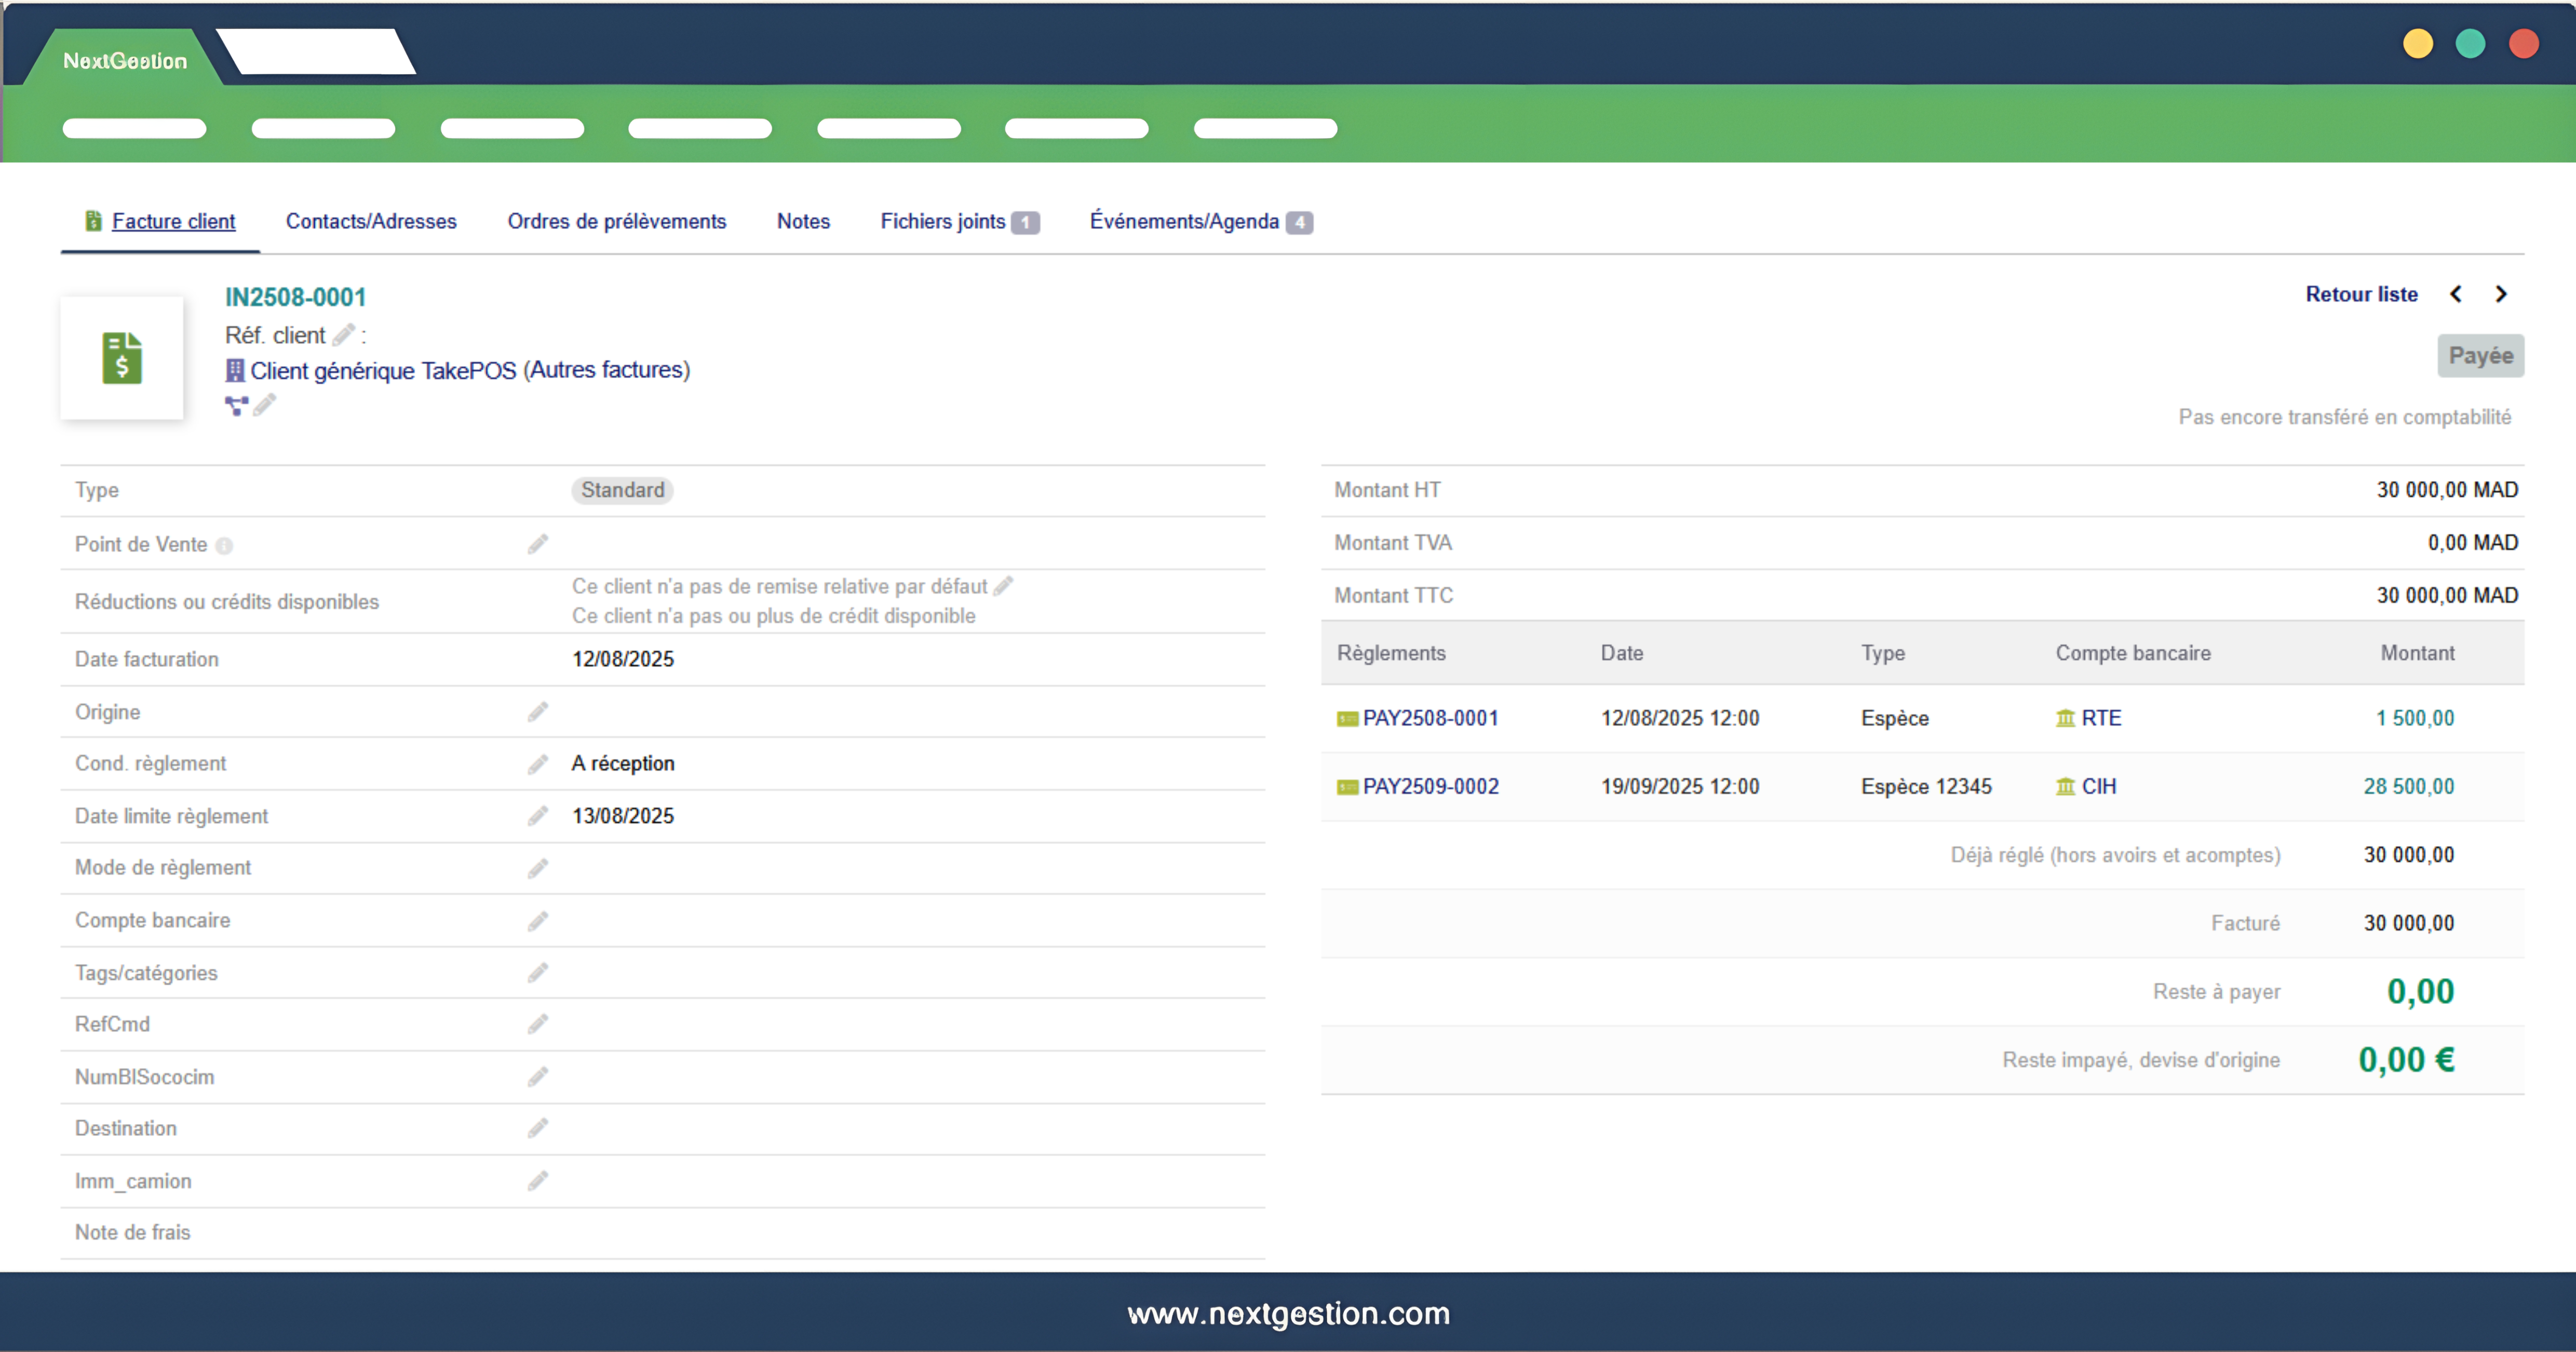Click the invoice document thumbnail
The width and height of the screenshot is (2576, 1352).
pyautogui.click(x=122, y=357)
